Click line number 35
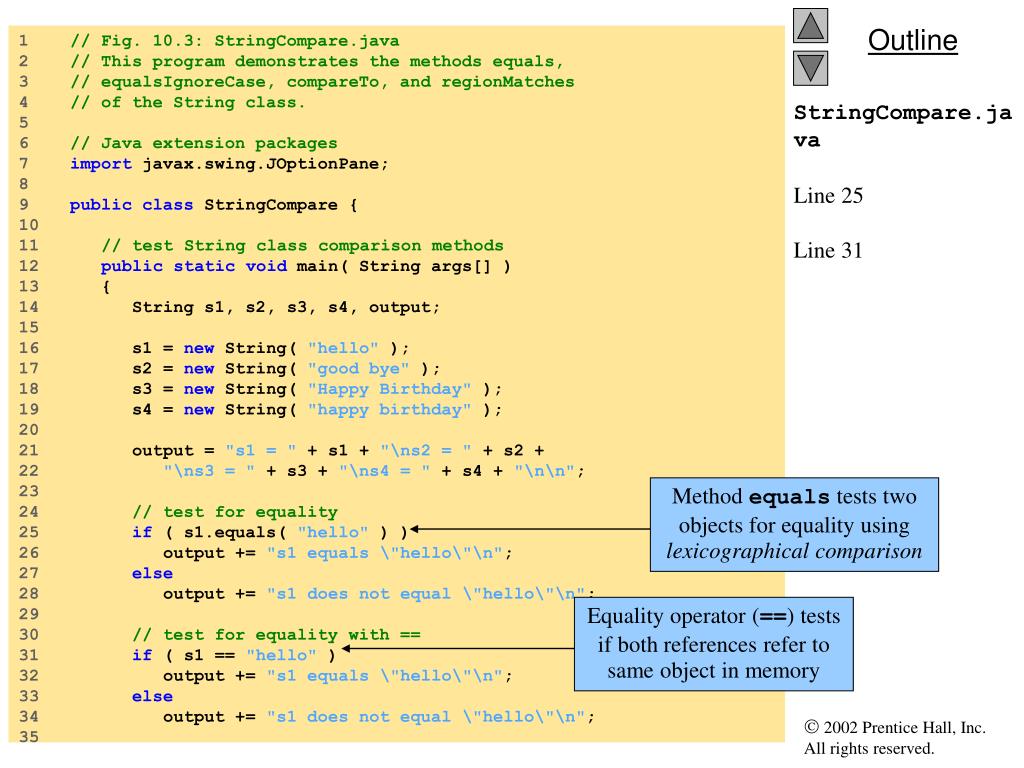Image resolution: width=1024 pixels, height=768 pixels. (29, 737)
